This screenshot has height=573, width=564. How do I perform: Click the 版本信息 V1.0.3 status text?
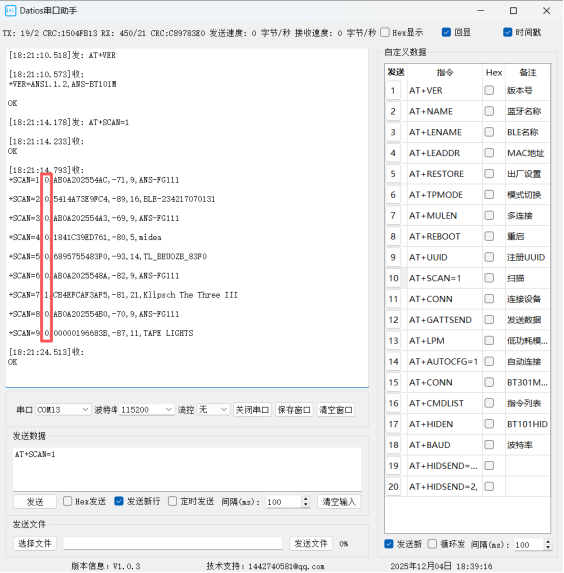pyautogui.click(x=106, y=566)
